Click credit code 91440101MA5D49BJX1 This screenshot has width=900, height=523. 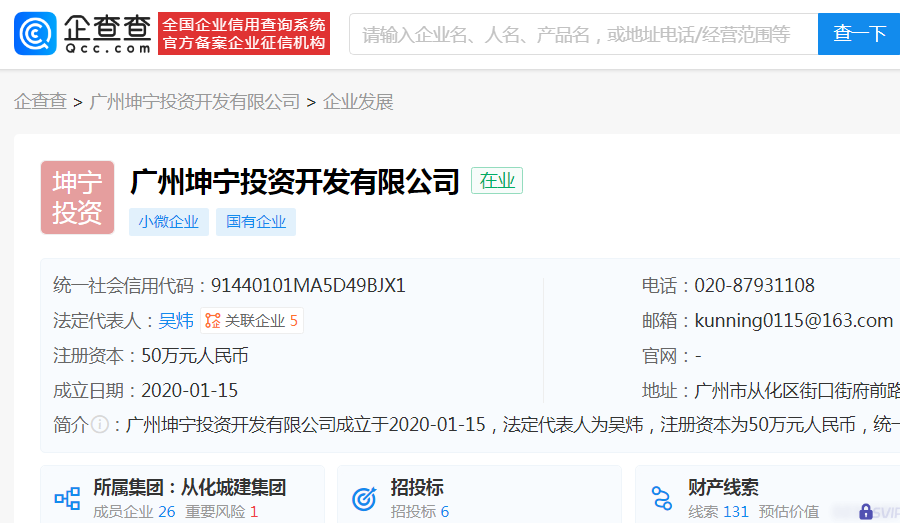pos(308,285)
